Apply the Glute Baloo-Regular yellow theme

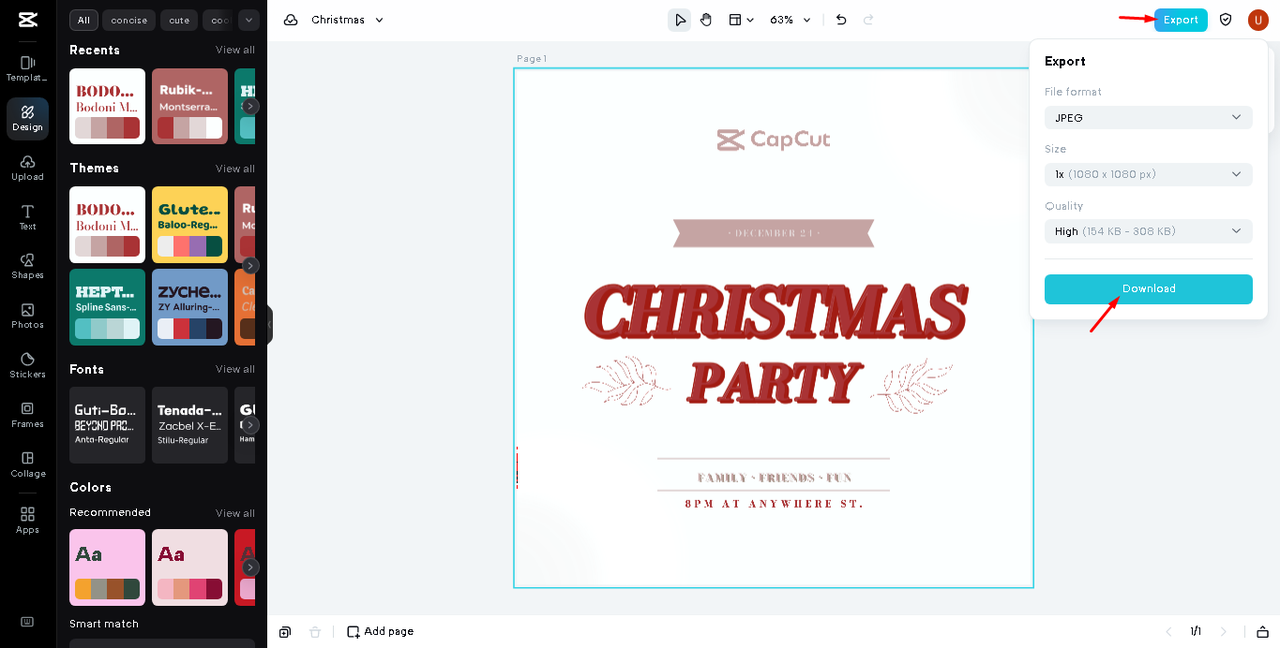190,225
